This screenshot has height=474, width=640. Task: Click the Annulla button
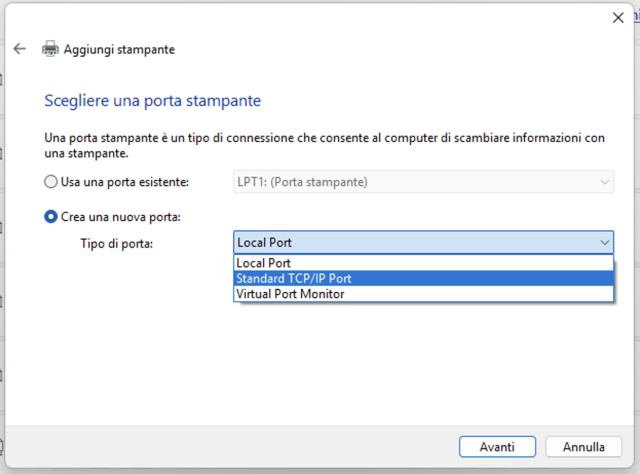click(x=584, y=447)
